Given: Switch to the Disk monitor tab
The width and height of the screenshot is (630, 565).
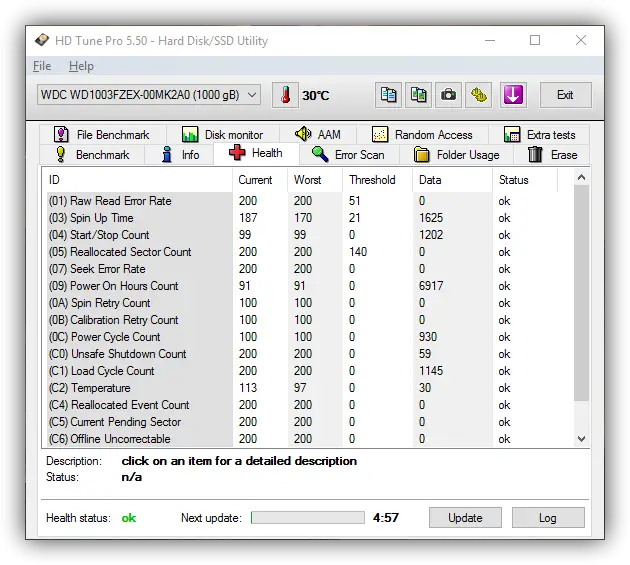Looking at the screenshot, I should tap(223, 135).
